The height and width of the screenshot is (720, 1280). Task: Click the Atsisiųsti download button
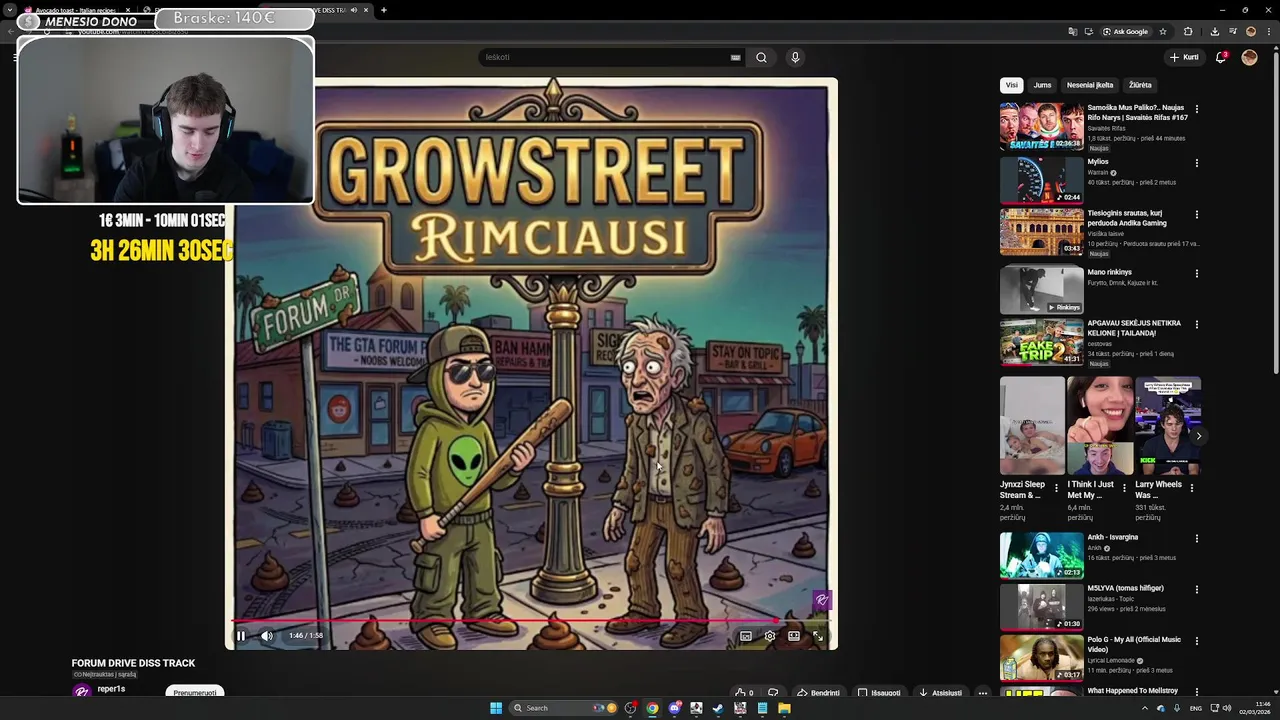[x=941, y=692]
